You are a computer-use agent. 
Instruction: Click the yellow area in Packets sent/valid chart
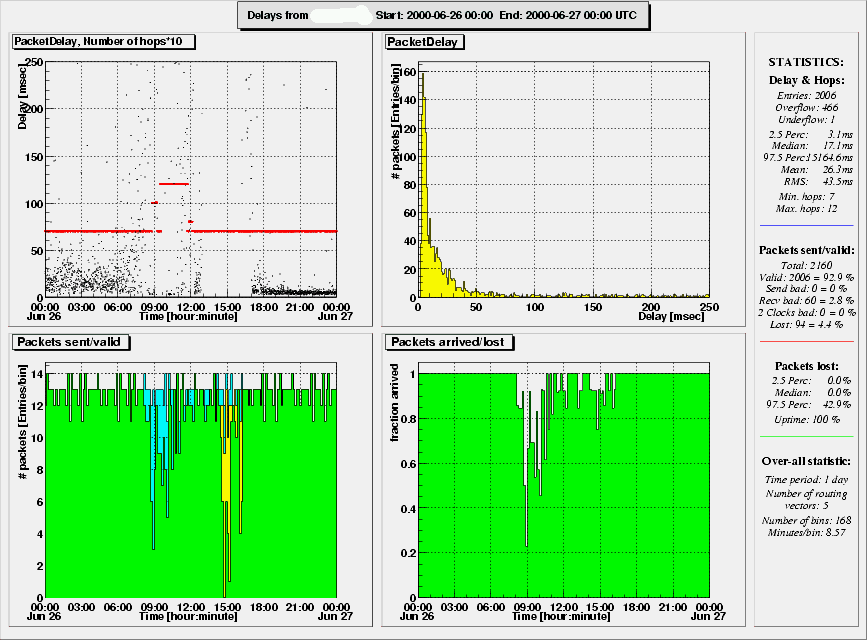pos(227,470)
